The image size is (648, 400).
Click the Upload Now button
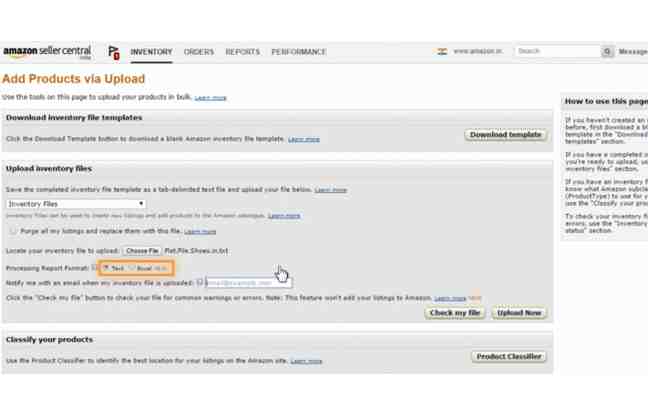(519, 313)
